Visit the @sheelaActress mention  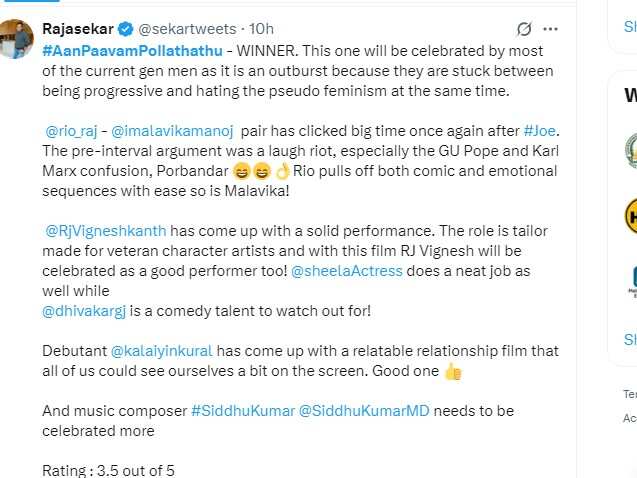pos(346,271)
